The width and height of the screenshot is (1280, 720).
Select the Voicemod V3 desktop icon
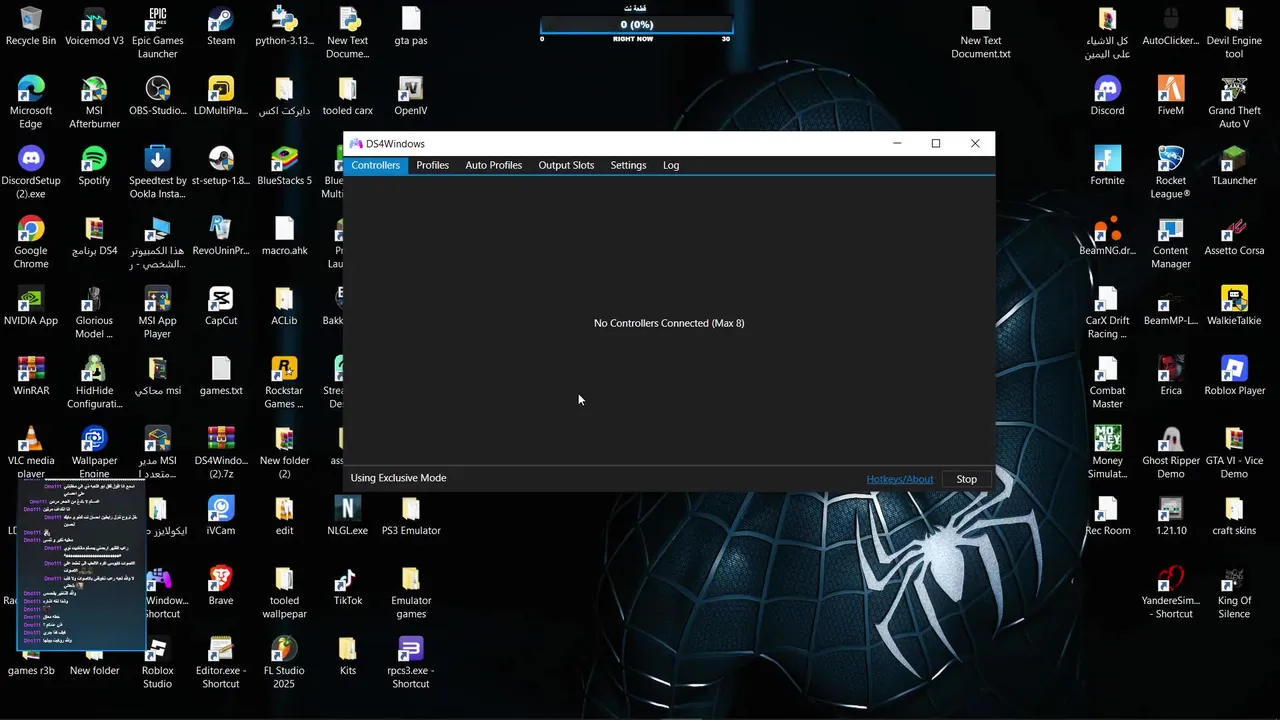94,27
